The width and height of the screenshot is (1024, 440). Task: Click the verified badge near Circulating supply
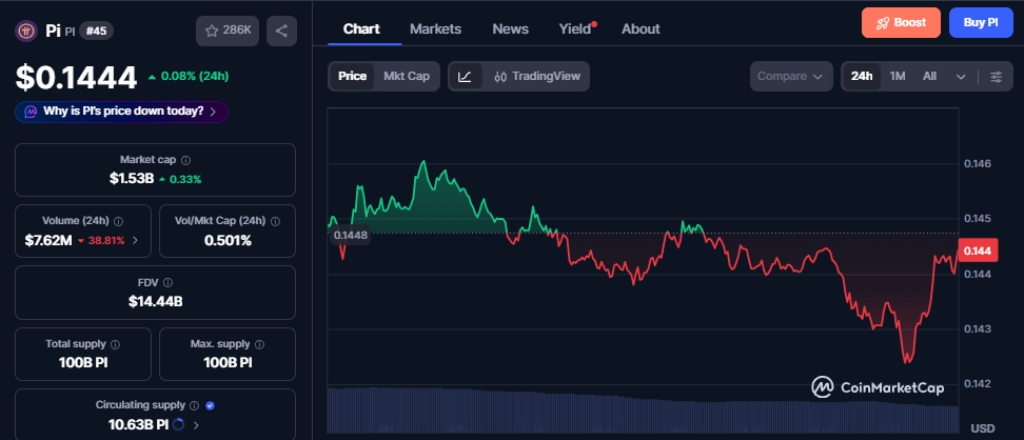coord(210,405)
